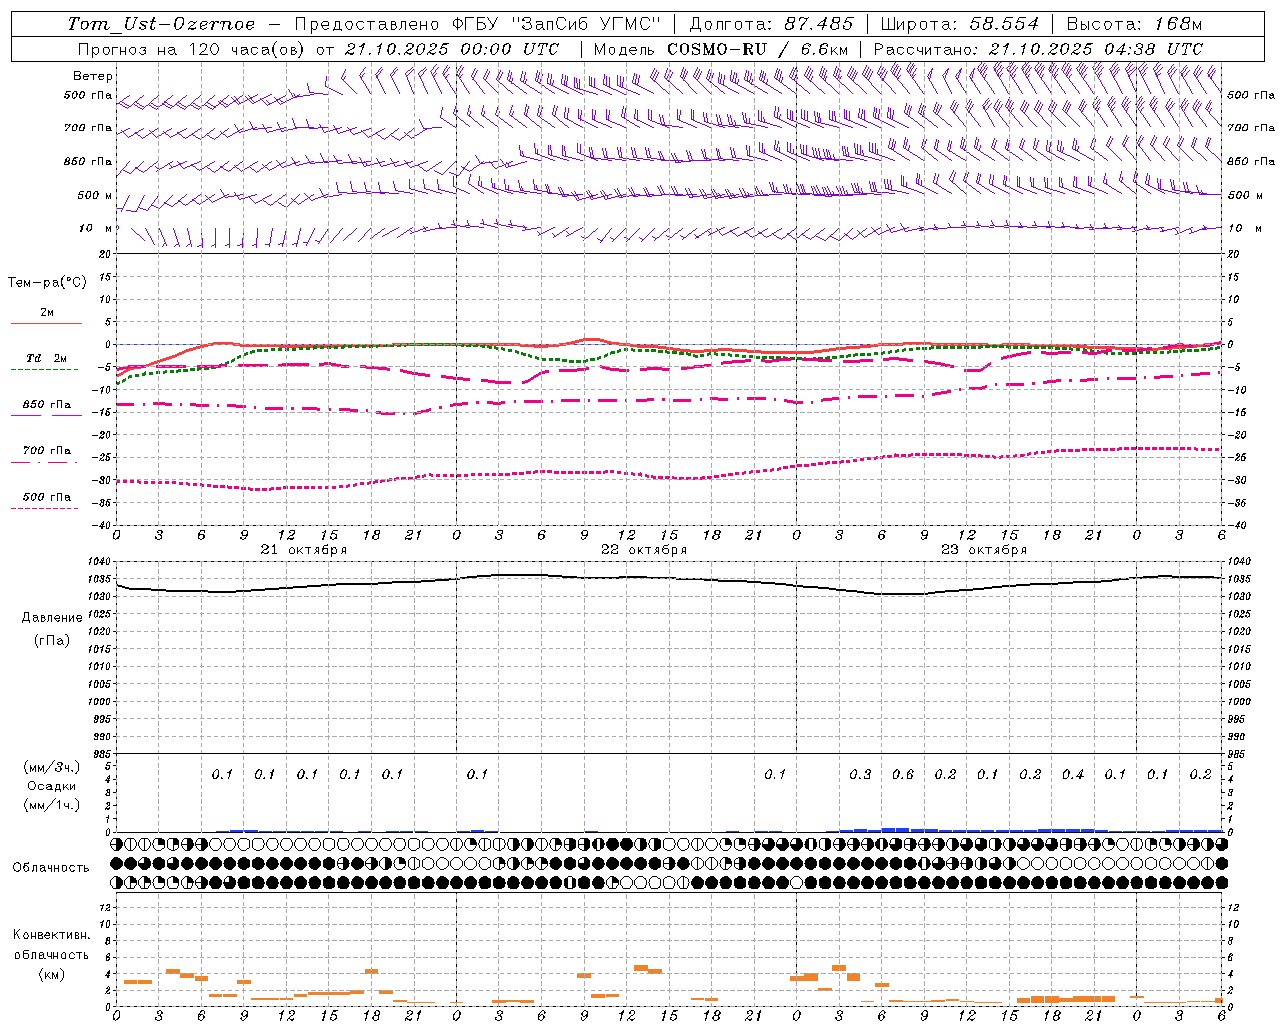The width and height of the screenshot is (1280, 1024).
Task: Click the model name COSMO-RU / 6.6км
Action: 758,49
